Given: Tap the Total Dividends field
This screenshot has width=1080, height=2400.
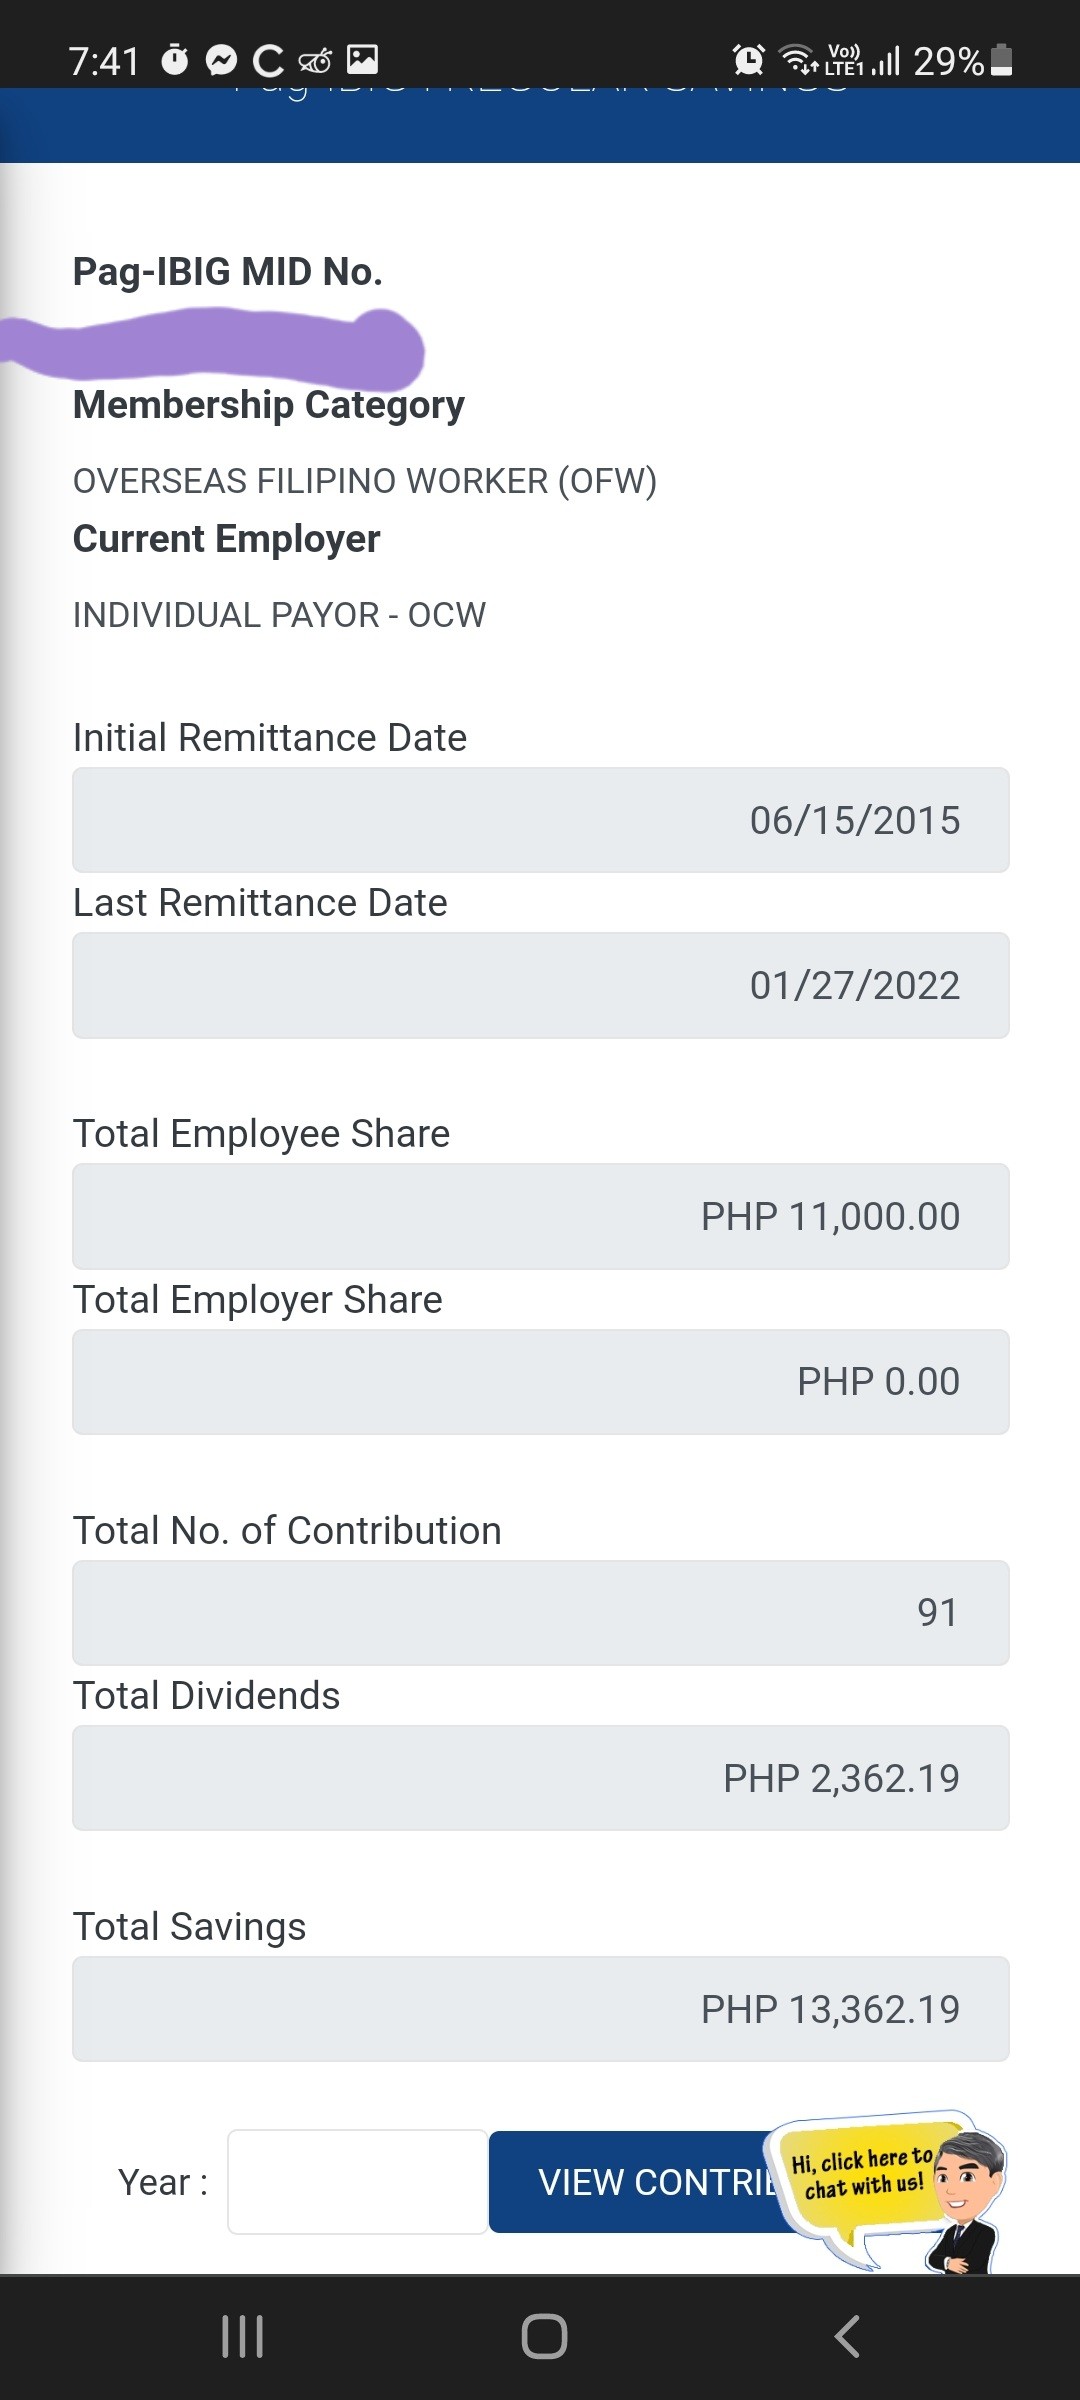Looking at the screenshot, I should tap(540, 1778).
